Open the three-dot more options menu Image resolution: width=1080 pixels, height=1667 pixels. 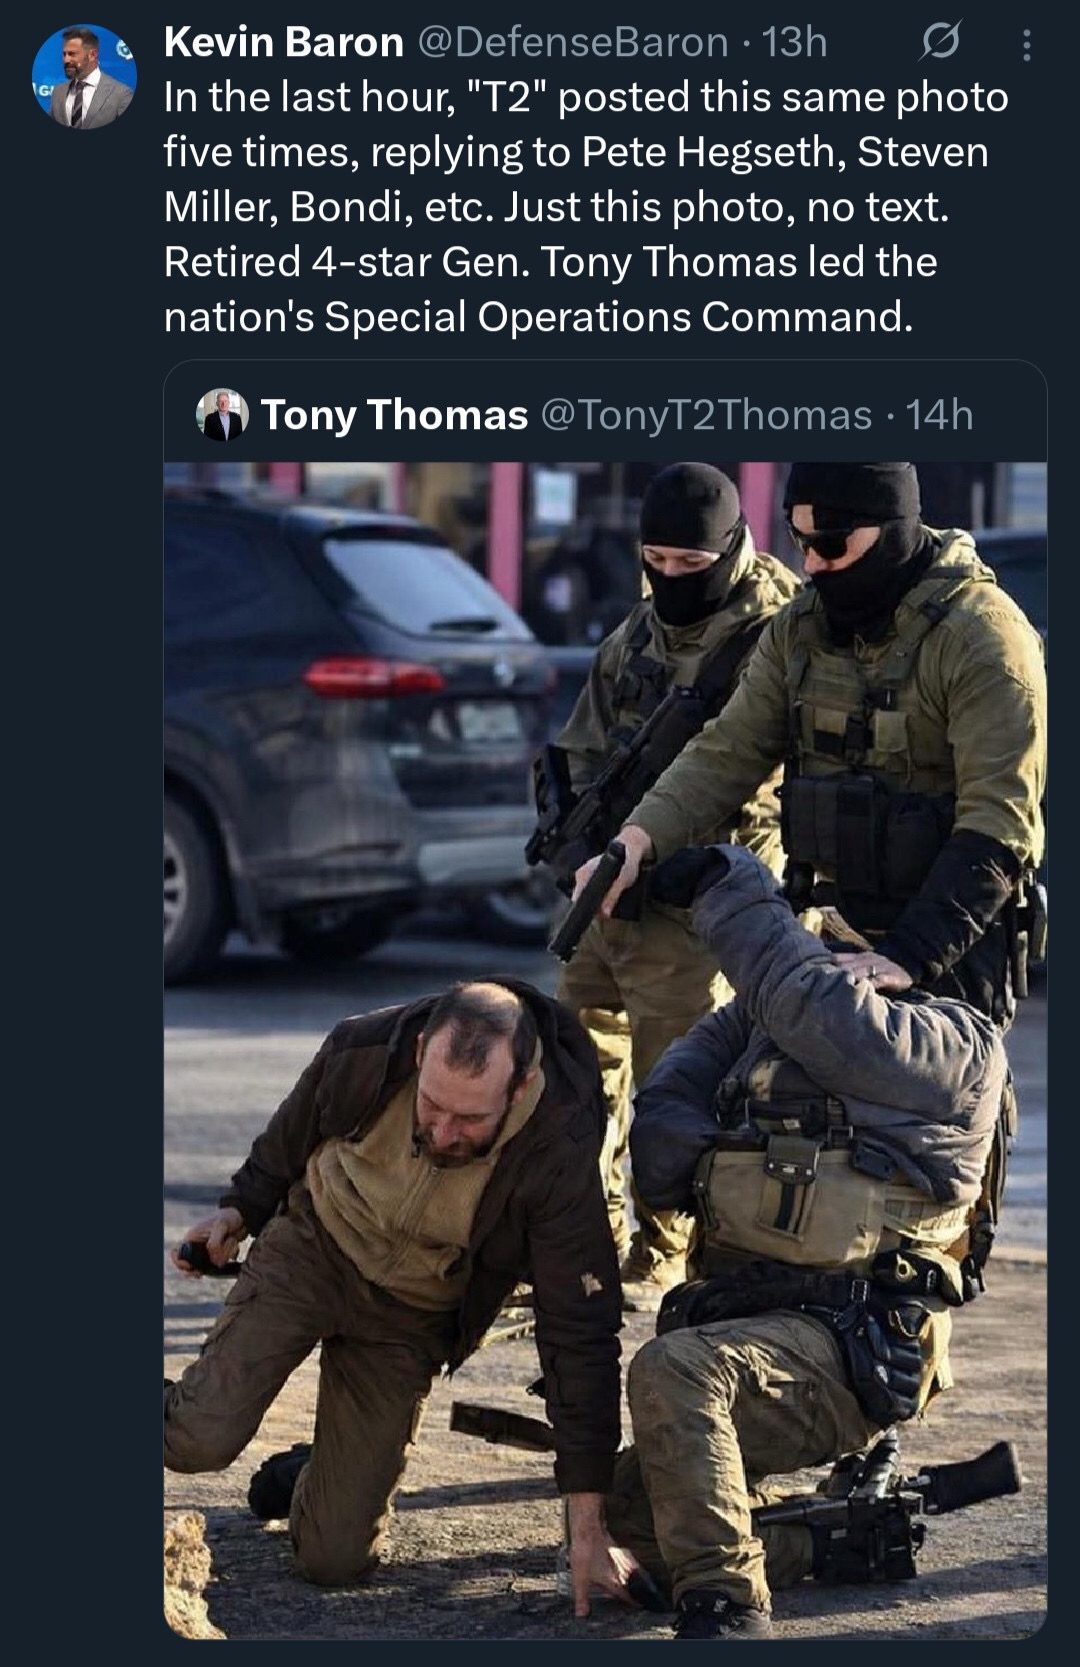tap(1026, 44)
